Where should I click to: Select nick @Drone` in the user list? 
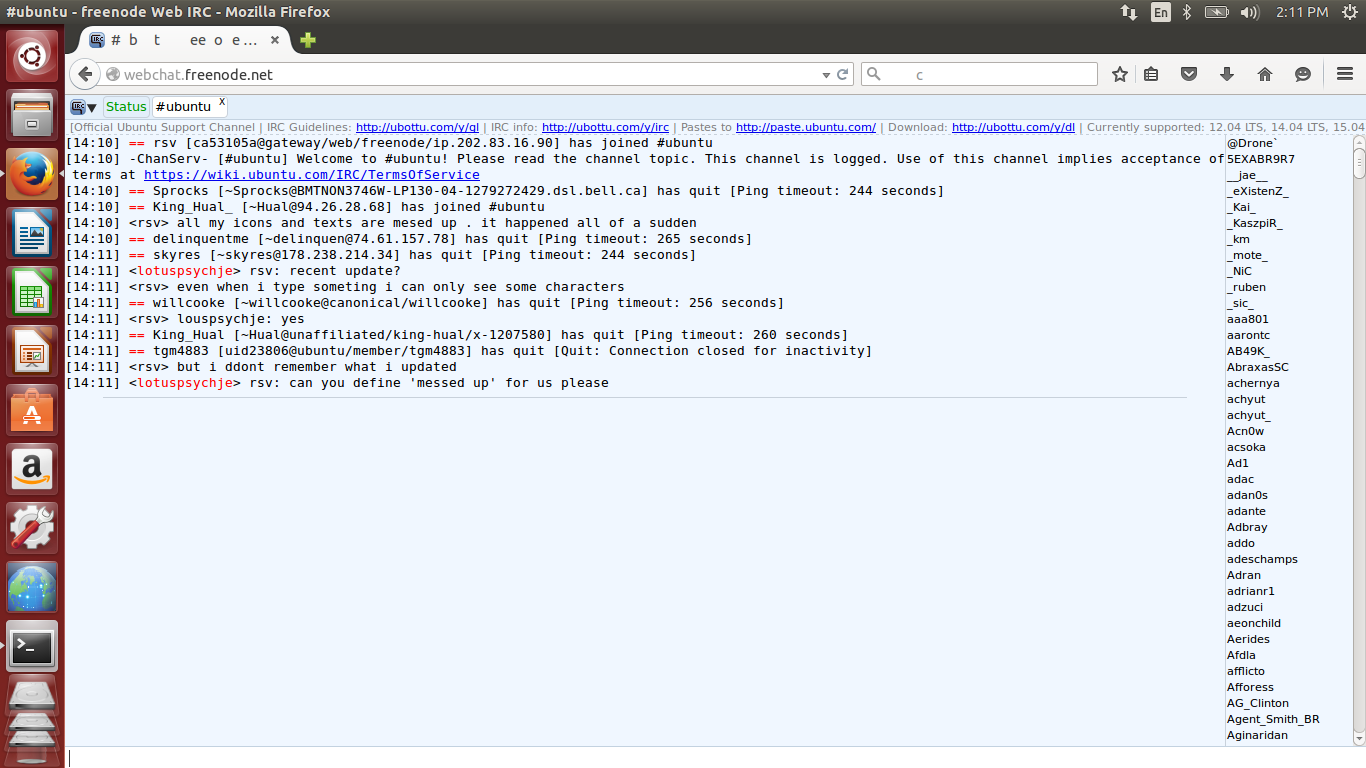tap(1252, 143)
